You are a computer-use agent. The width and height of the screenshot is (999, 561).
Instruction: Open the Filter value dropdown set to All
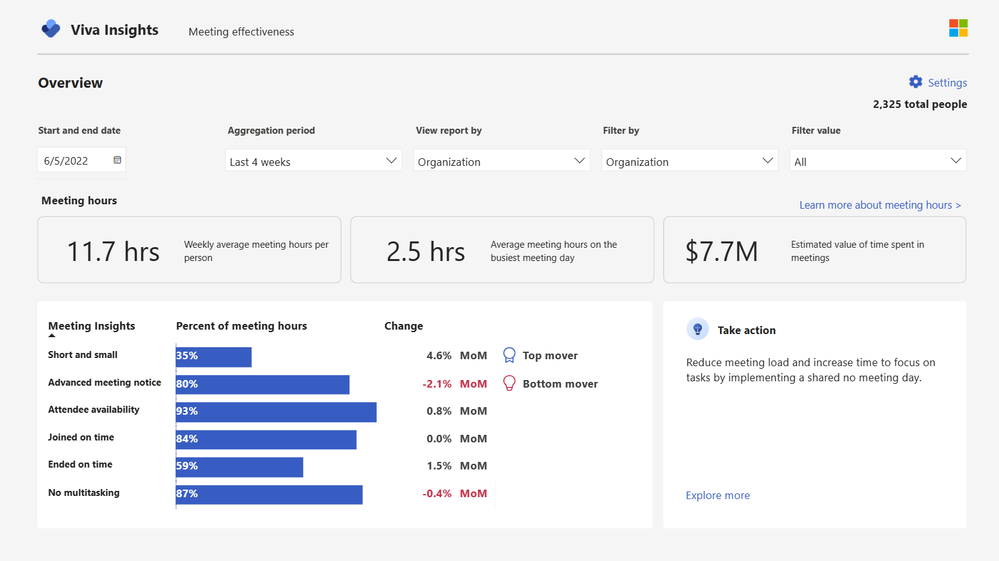coord(878,161)
